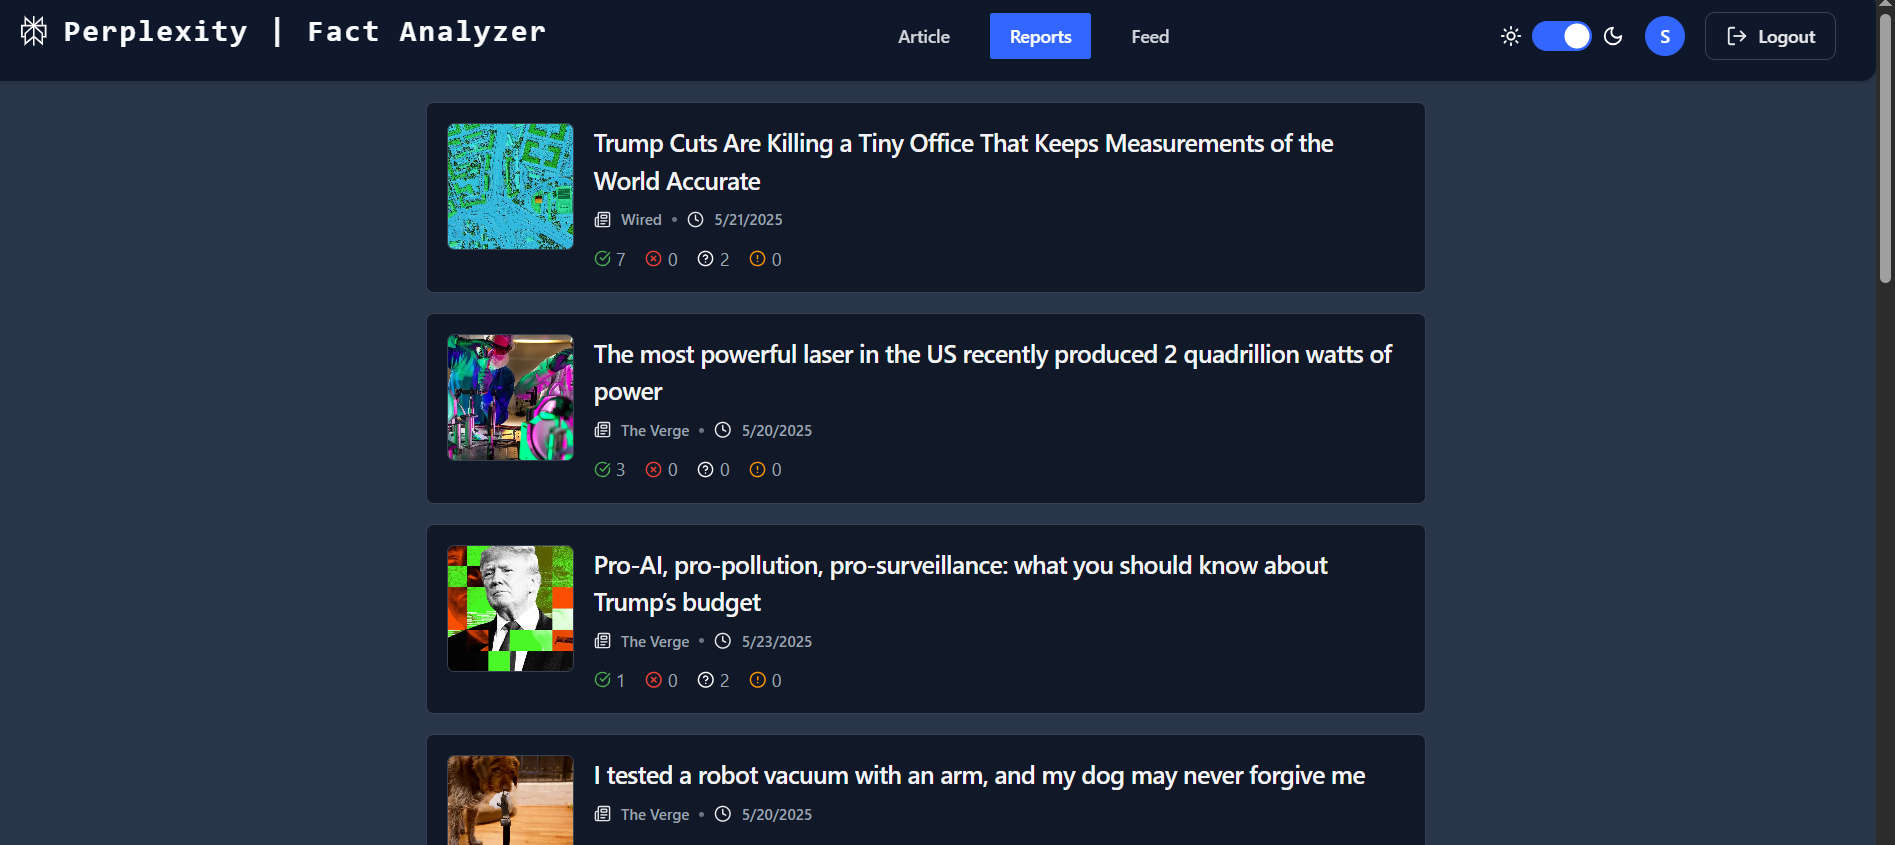Click the Wired source label
This screenshot has width=1895, height=845.
click(x=641, y=220)
